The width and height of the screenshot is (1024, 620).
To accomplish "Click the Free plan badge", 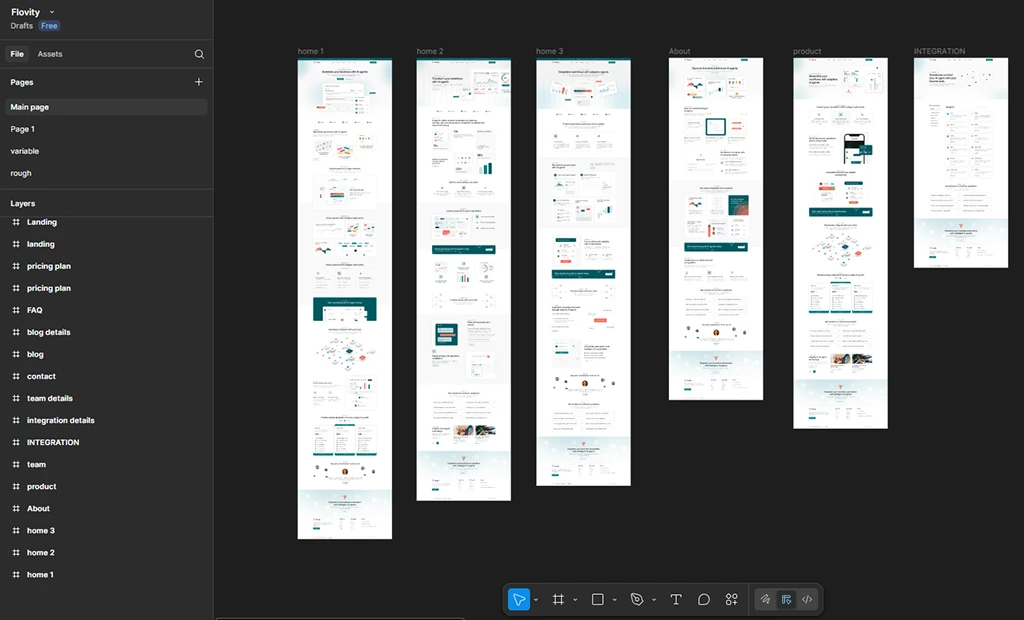I will (49, 25).
